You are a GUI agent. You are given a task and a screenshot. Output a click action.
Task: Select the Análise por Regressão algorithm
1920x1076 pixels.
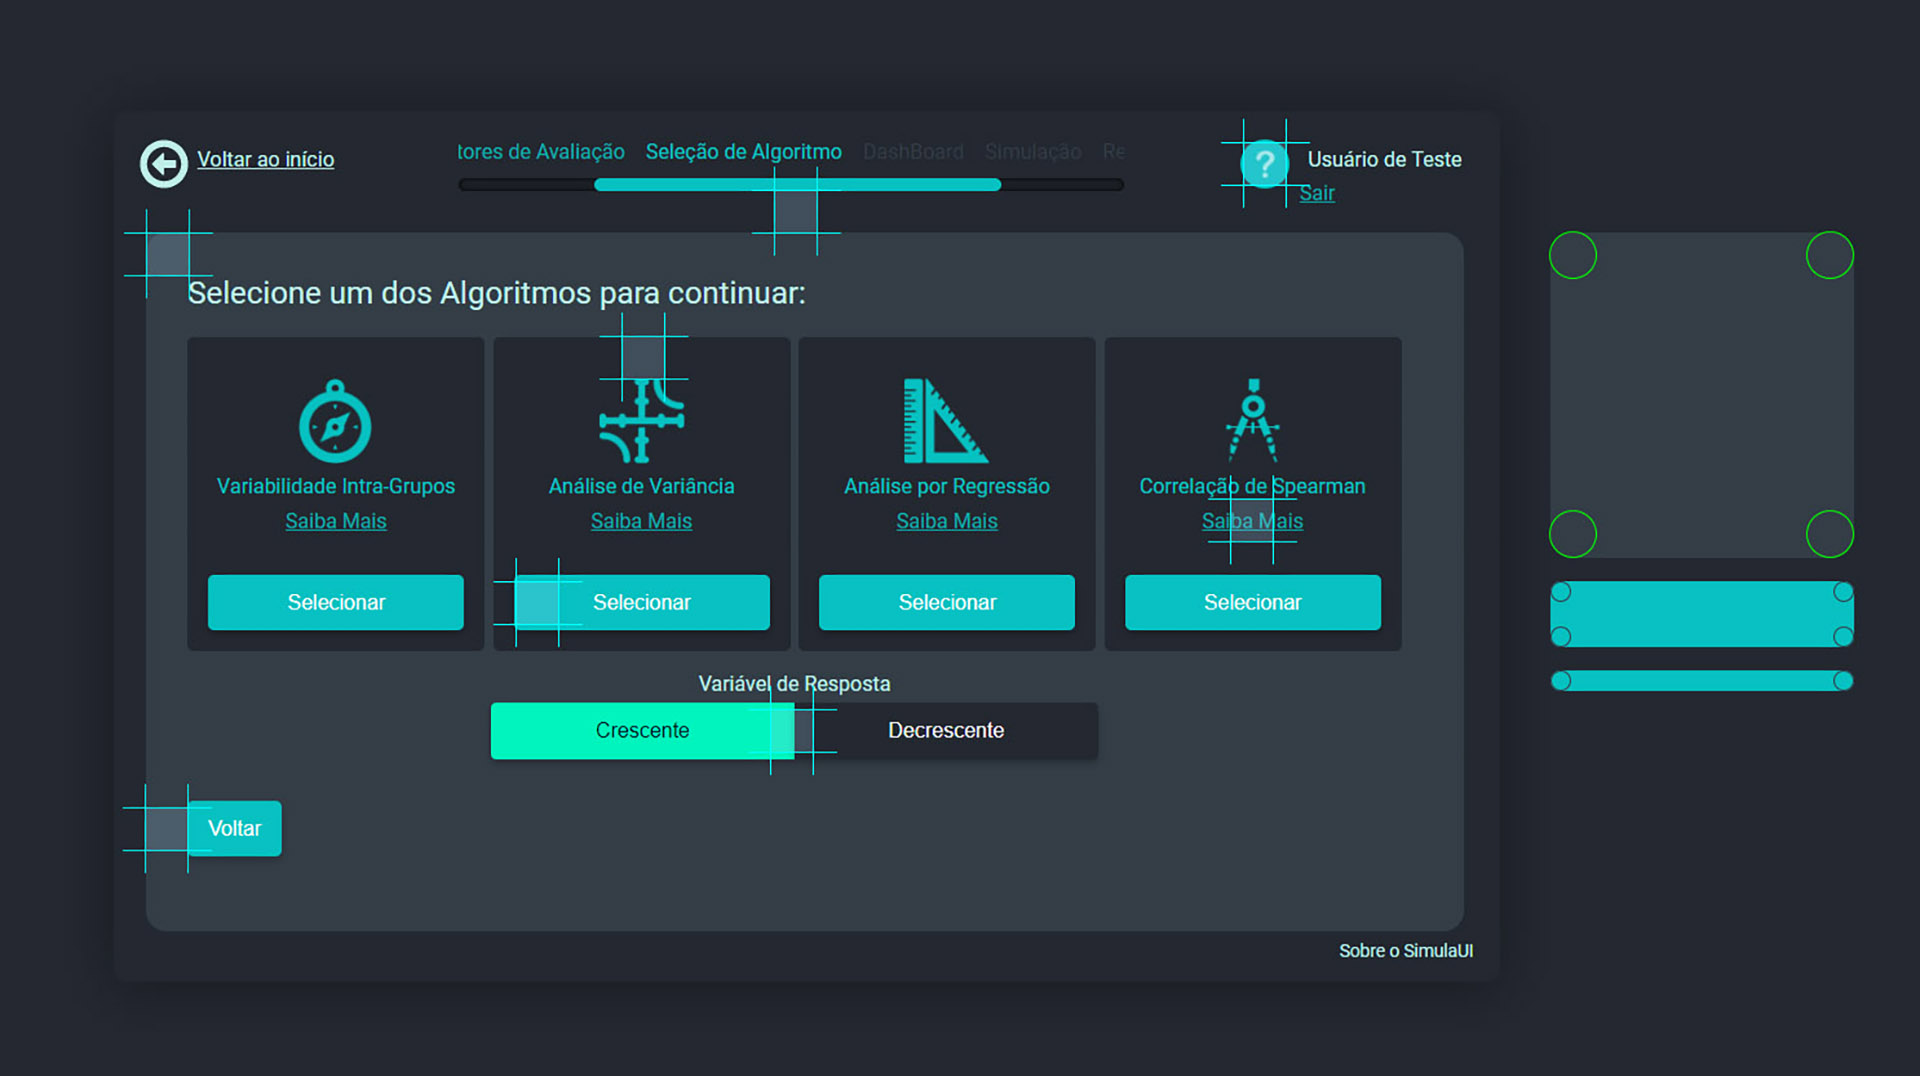click(x=947, y=602)
